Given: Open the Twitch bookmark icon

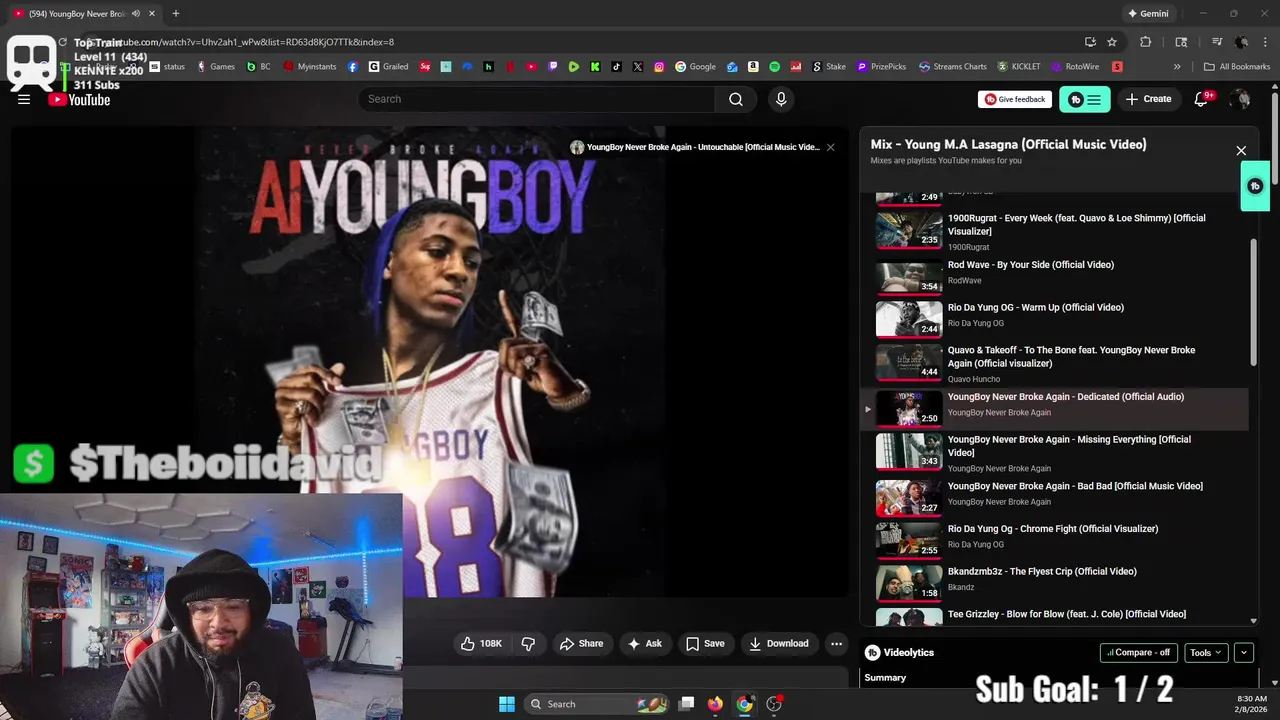Looking at the screenshot, I should click(553, 67).
